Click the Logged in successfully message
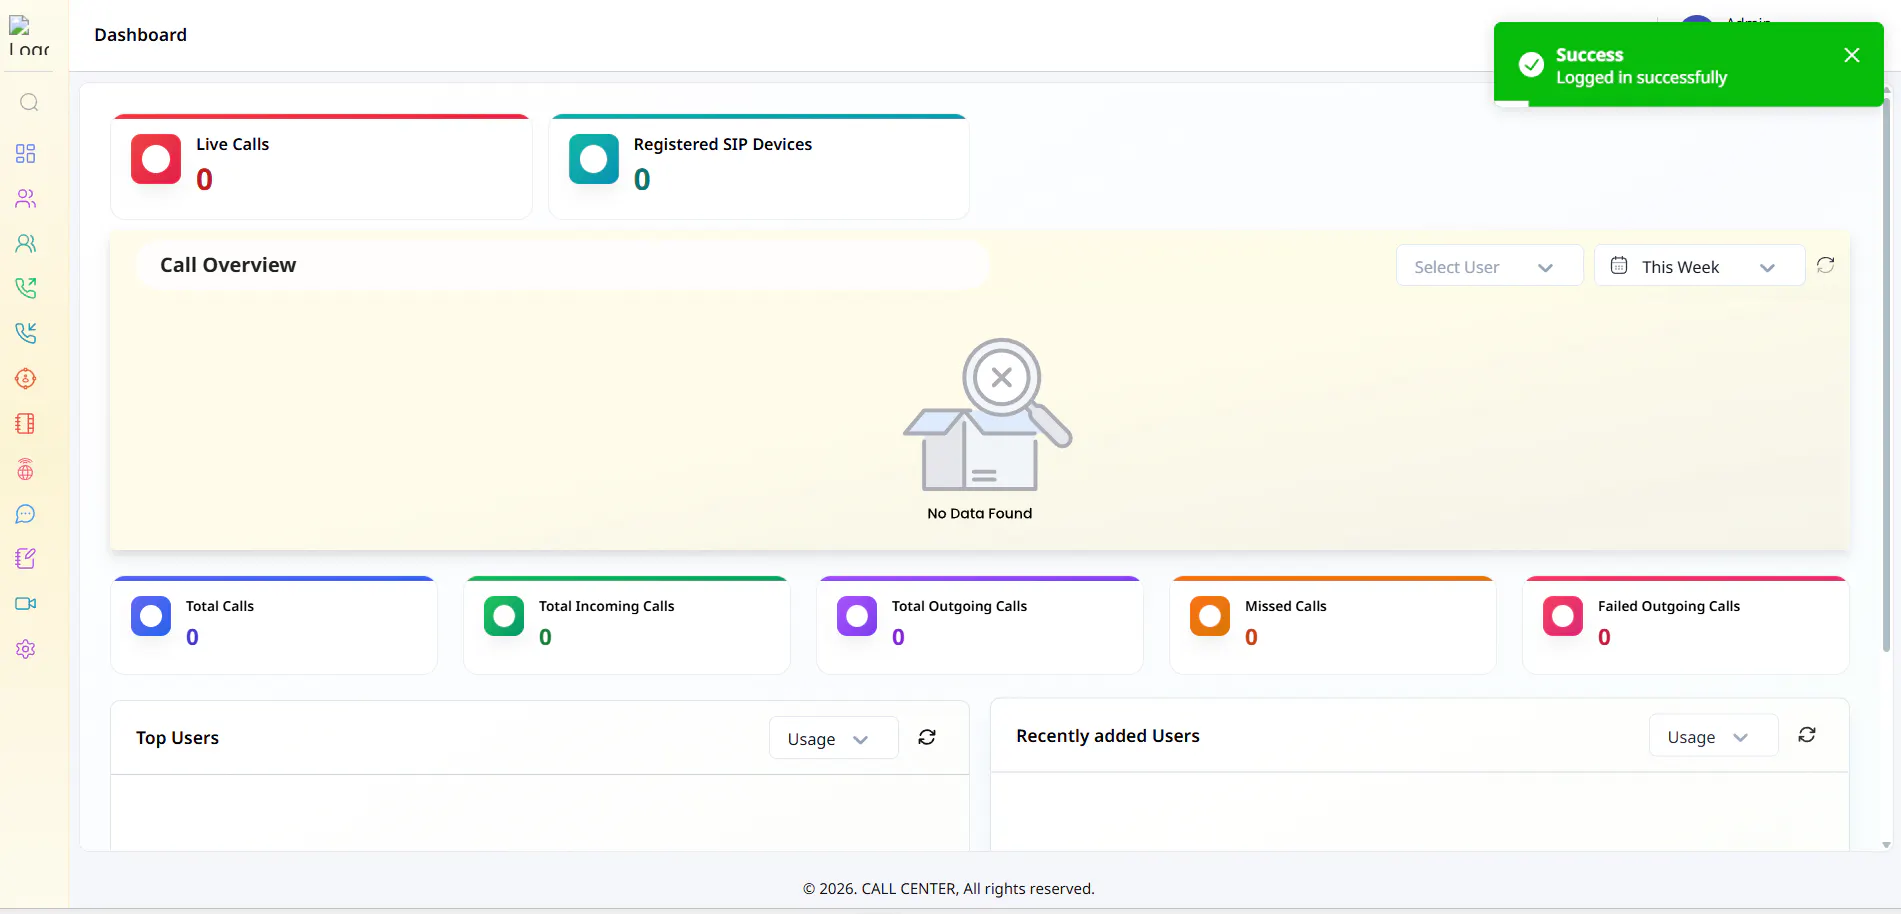 coord(1642,78)
